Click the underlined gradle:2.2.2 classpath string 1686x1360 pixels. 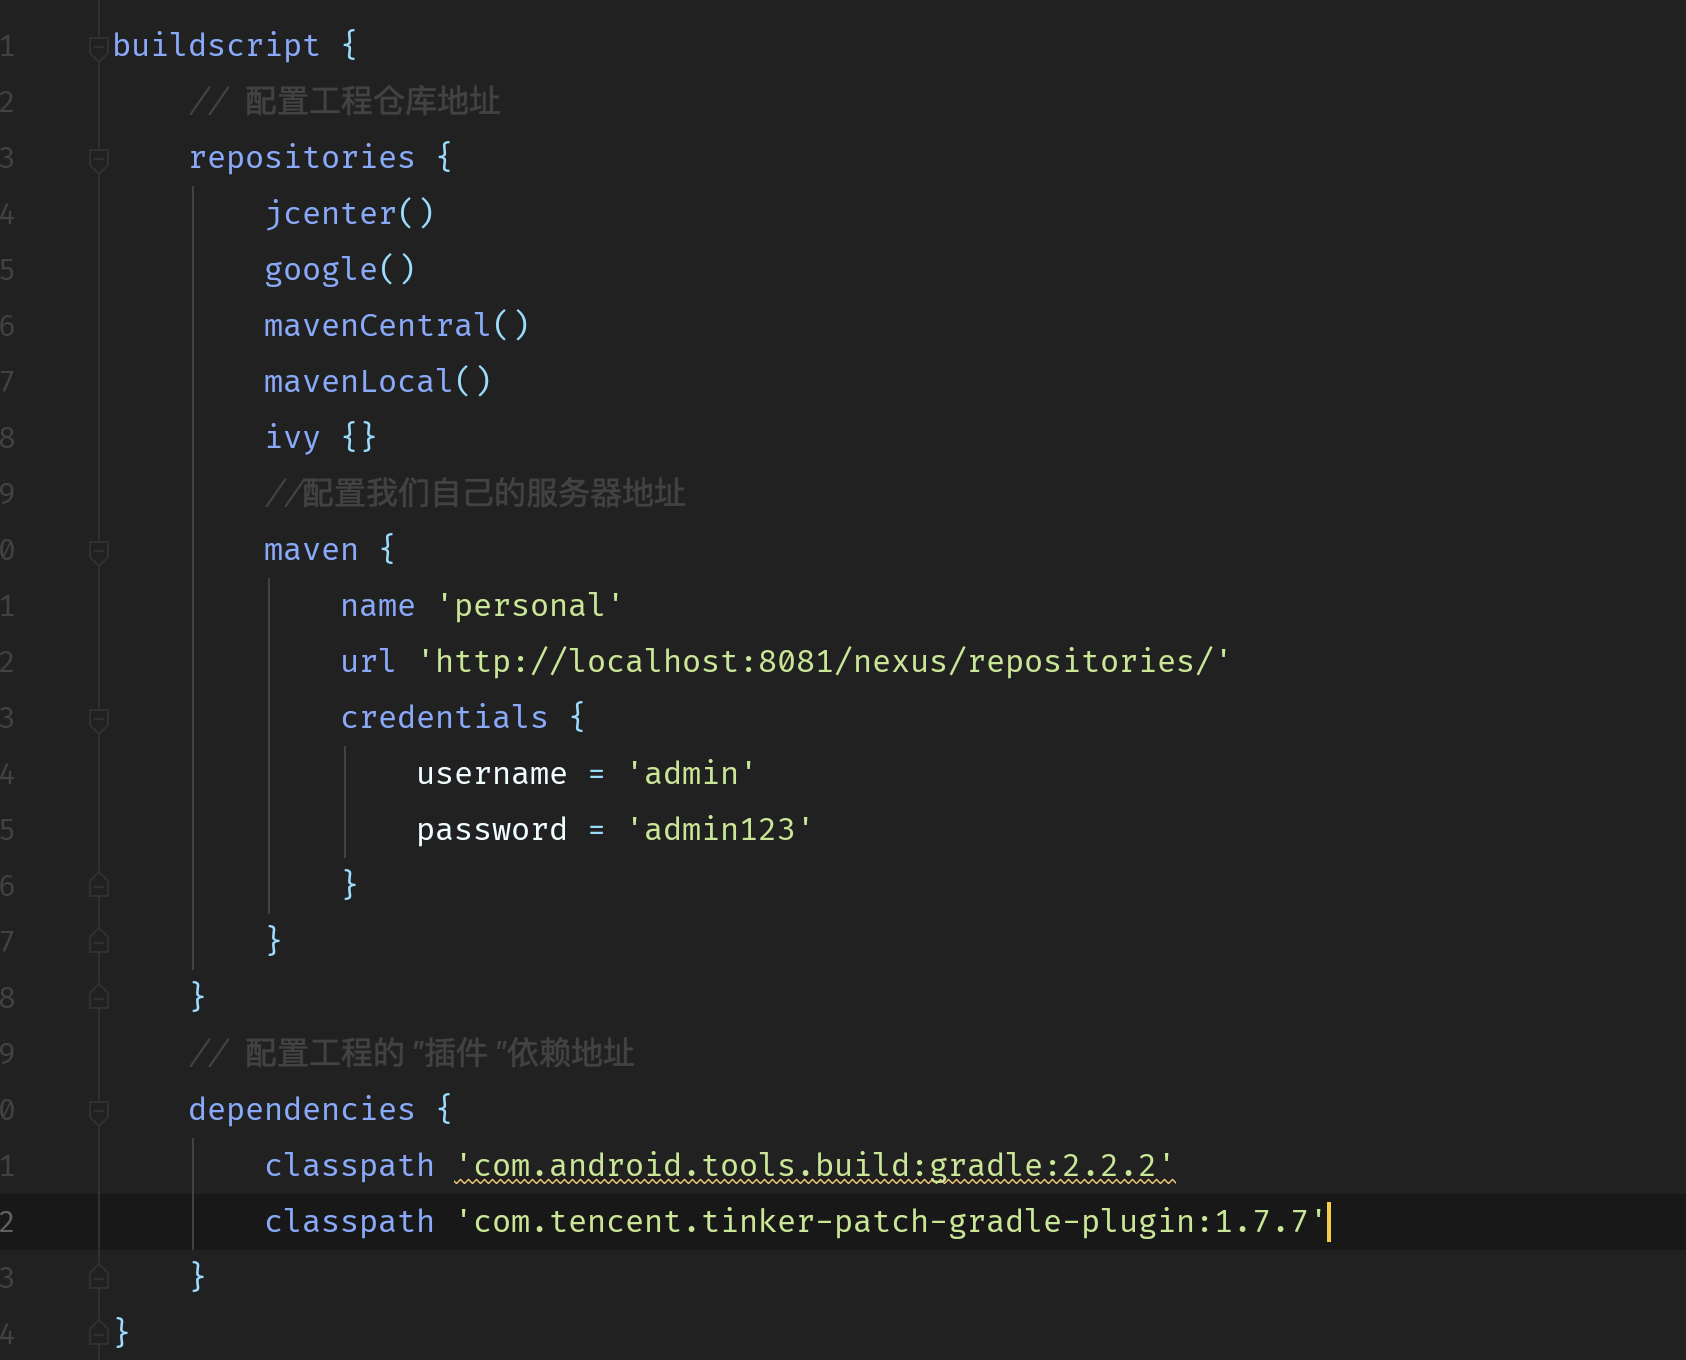tap(814, 1165)
